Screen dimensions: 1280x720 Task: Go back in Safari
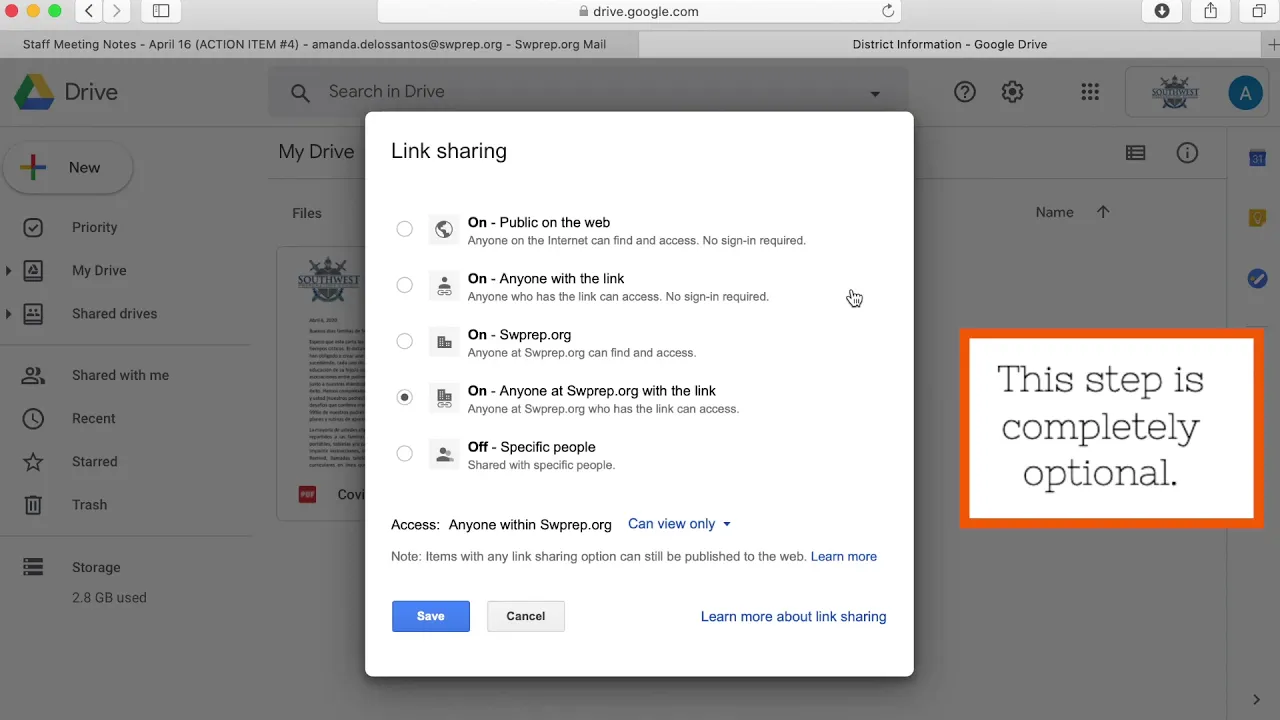pyautogui.click(x=89, y=11)
